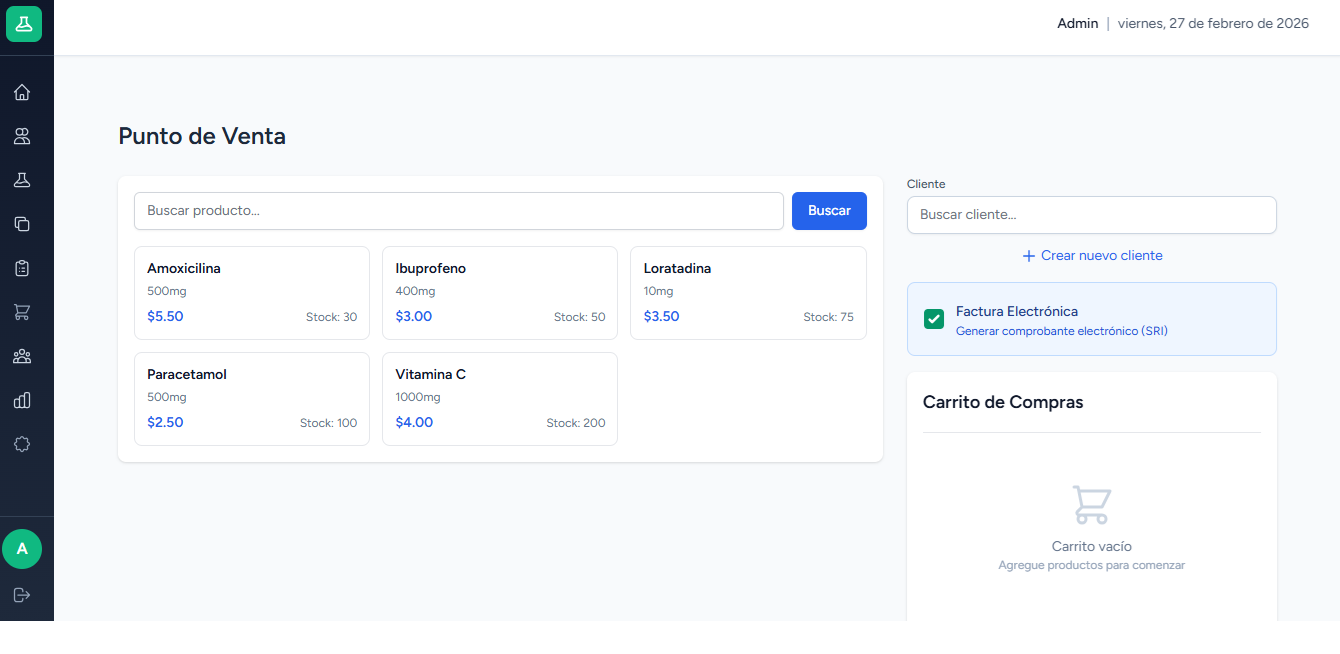1340x654 pixels.
Task: Open the stacked squares copy icon in sidebar
Action: pos(22,224)
